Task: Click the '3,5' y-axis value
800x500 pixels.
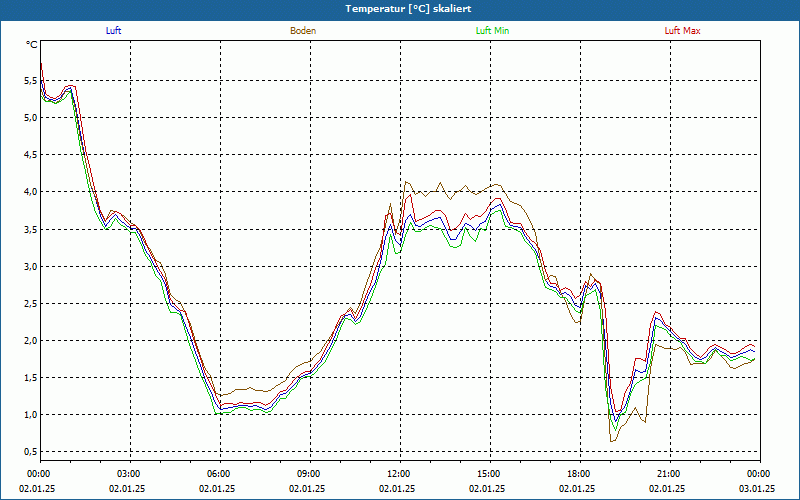Action: [x=31, y=229]
